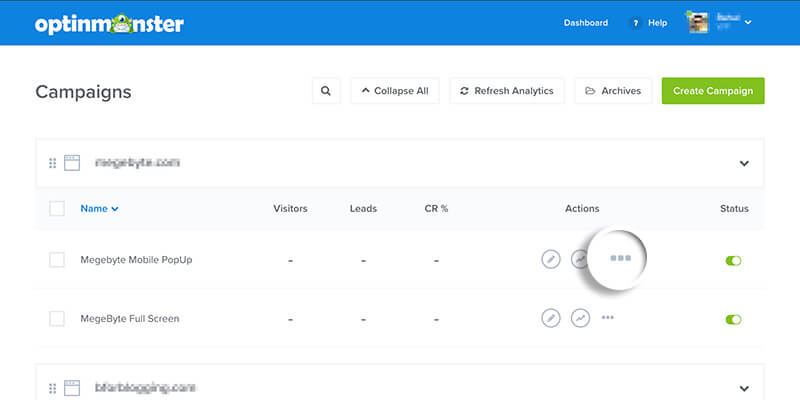The width and height of the screenshot is (800, 400).
Task: Click Collapse All button
Action: (395, 91)
